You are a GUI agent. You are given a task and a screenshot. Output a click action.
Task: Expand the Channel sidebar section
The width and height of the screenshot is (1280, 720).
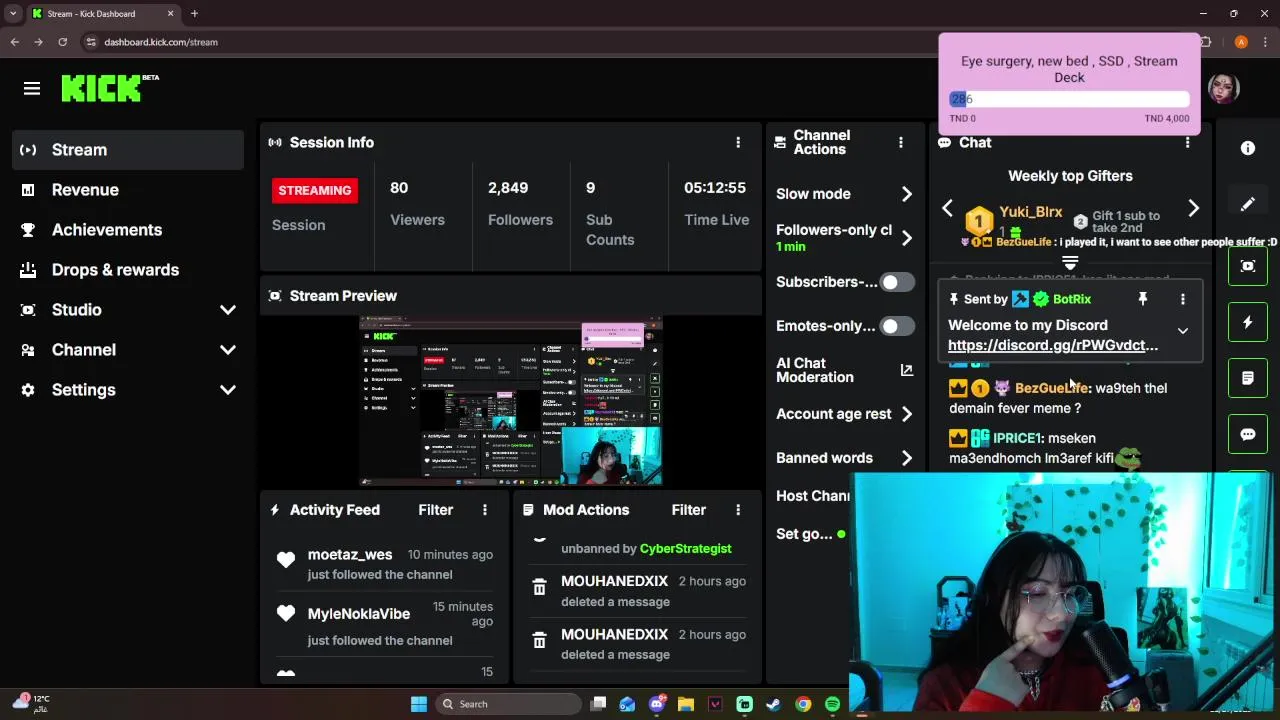pos(228,350)
